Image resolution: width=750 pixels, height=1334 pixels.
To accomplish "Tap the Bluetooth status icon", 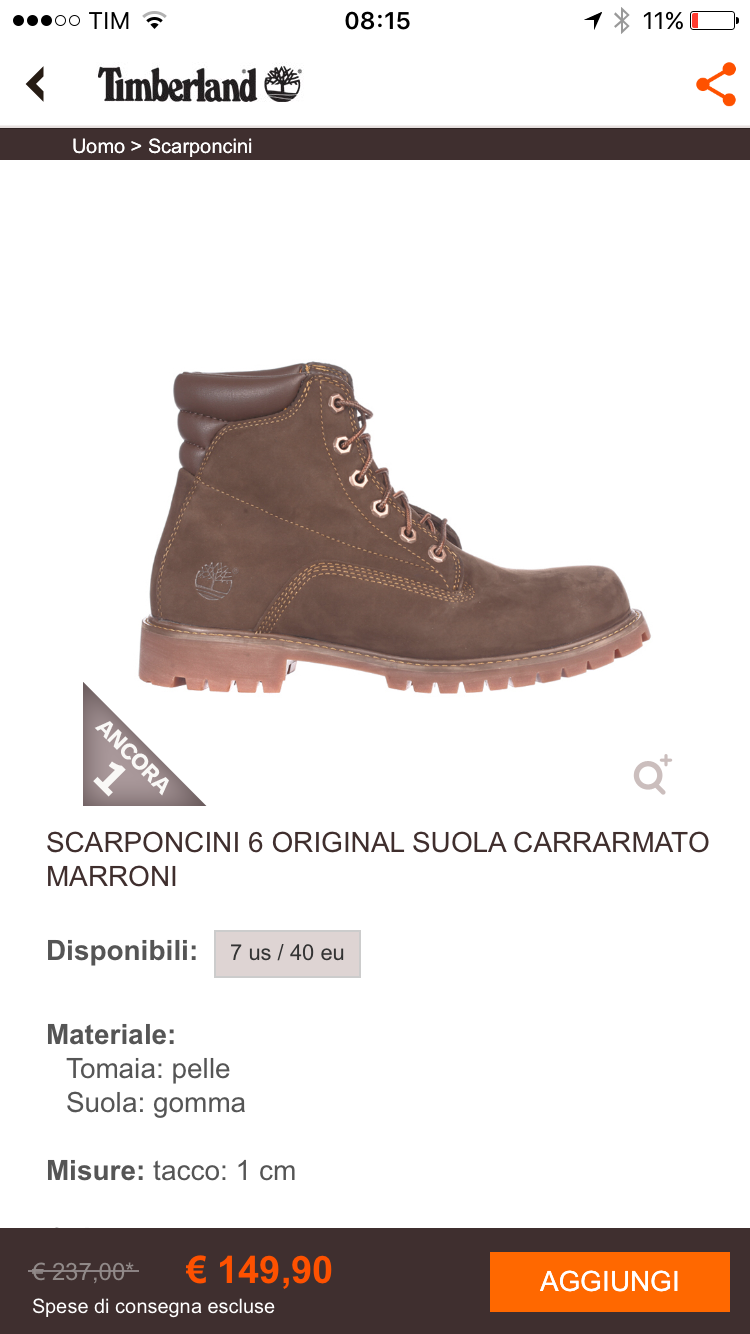I will [622, 20].
